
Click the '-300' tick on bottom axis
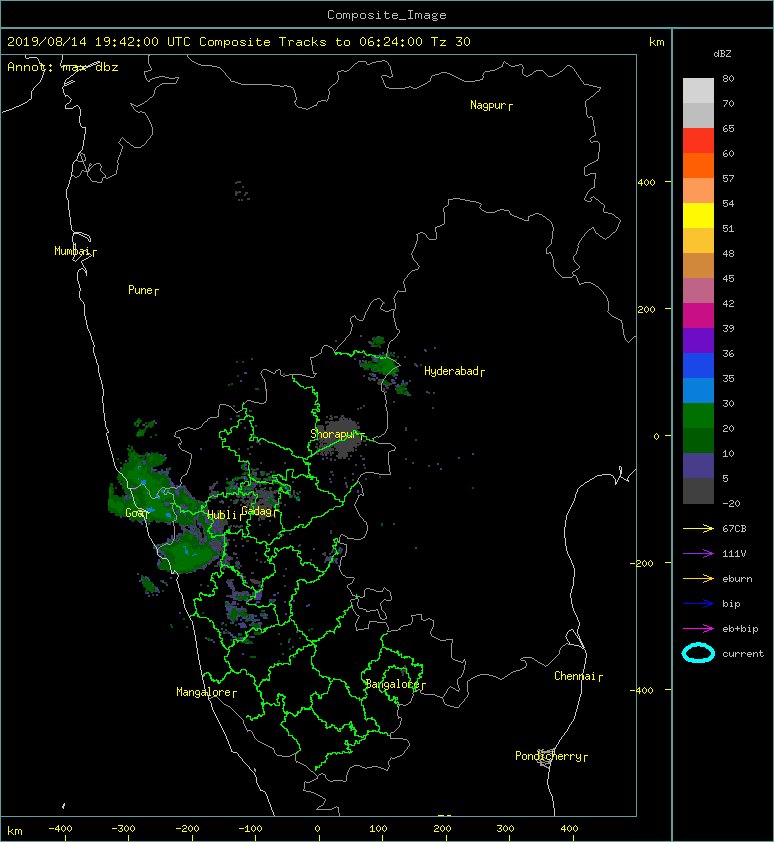click(123, 829)
